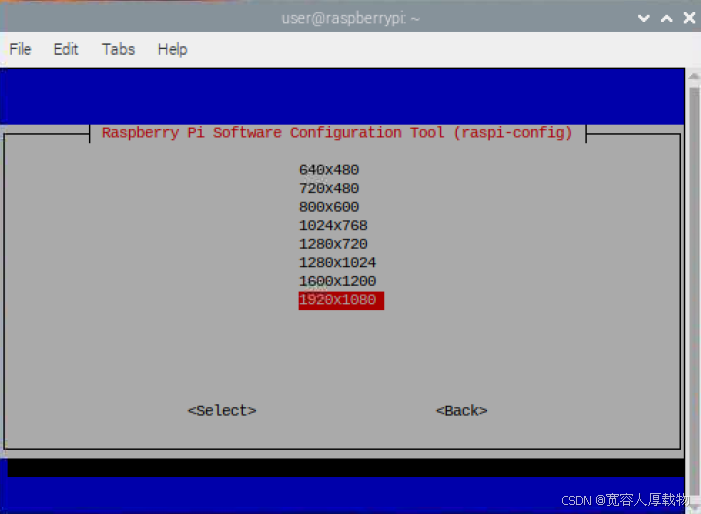The image size is (701, 514).
Task: Confirm with the <Select> button
Action: tap(222, 410)
